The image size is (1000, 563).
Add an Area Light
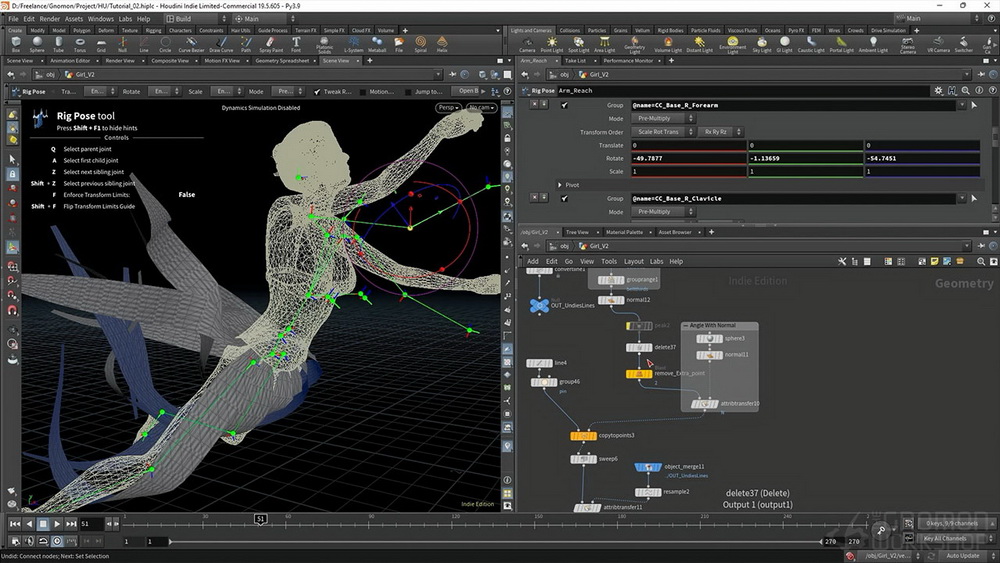604,44
